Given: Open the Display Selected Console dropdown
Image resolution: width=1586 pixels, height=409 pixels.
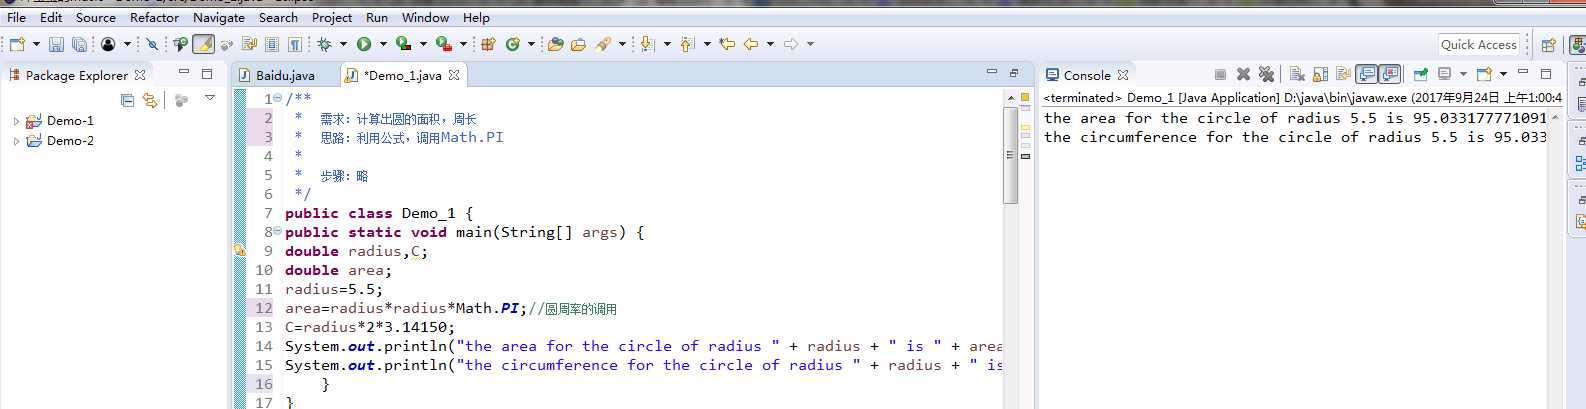Looking at the screenshot, I should [1463, 74].
